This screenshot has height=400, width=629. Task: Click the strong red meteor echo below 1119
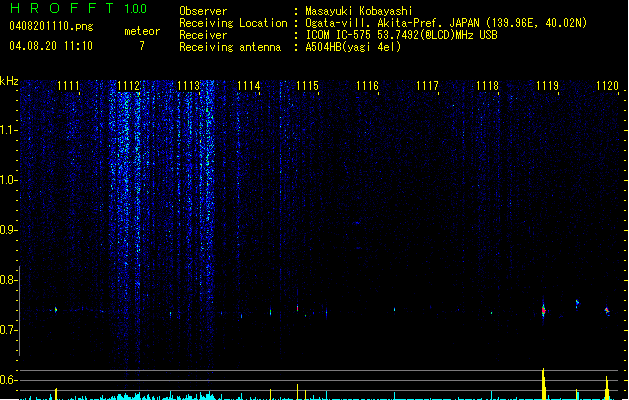click(x=544, y=310)
